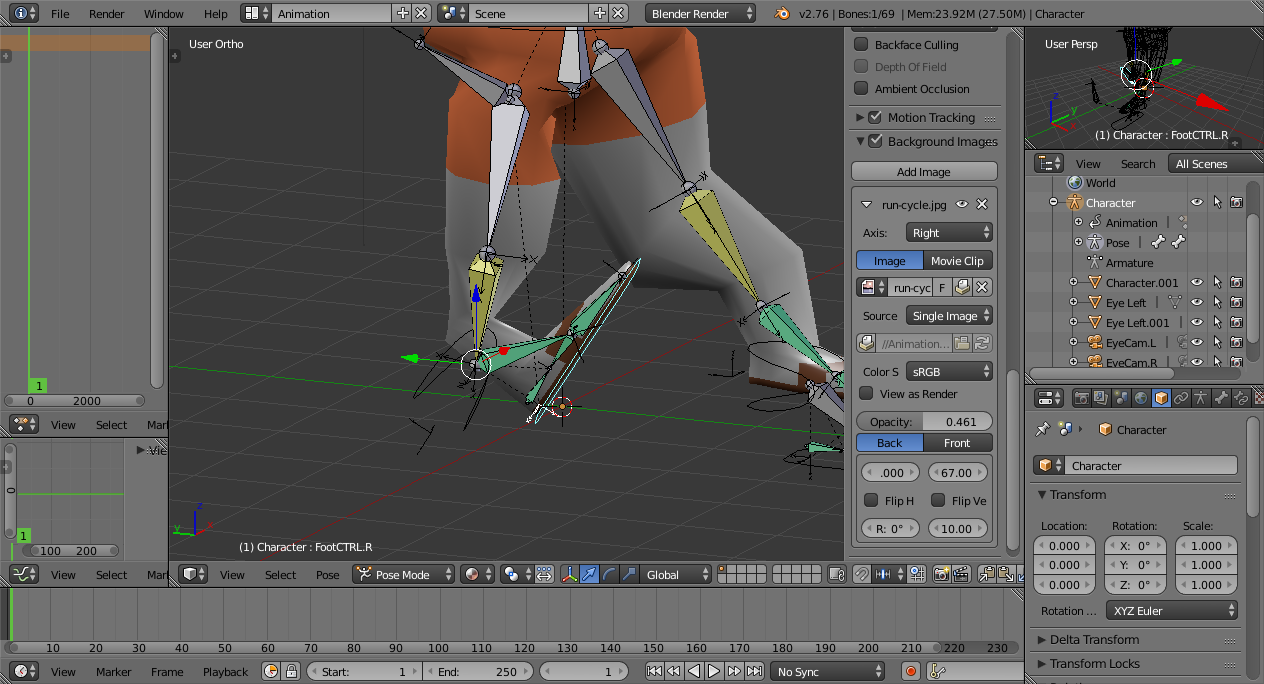1264x684 pixels.
Task: Open the Info editor type selector icon
Action: tap(24, 14)
